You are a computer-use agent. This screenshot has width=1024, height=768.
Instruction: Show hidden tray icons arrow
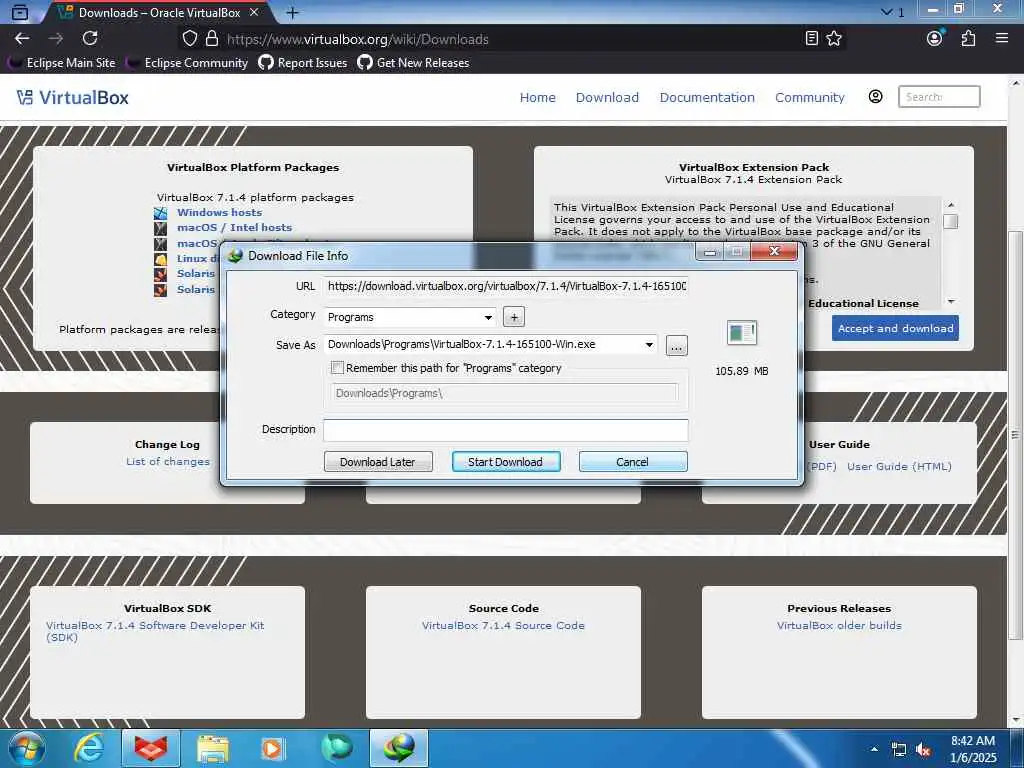pos(874,749)
